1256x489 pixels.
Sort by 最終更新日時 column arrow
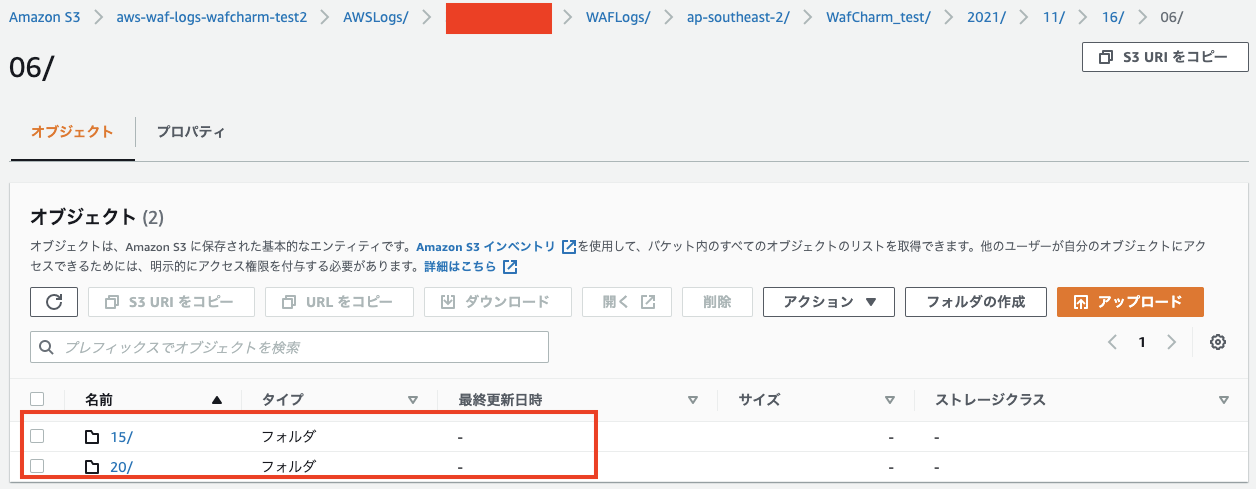692,400
